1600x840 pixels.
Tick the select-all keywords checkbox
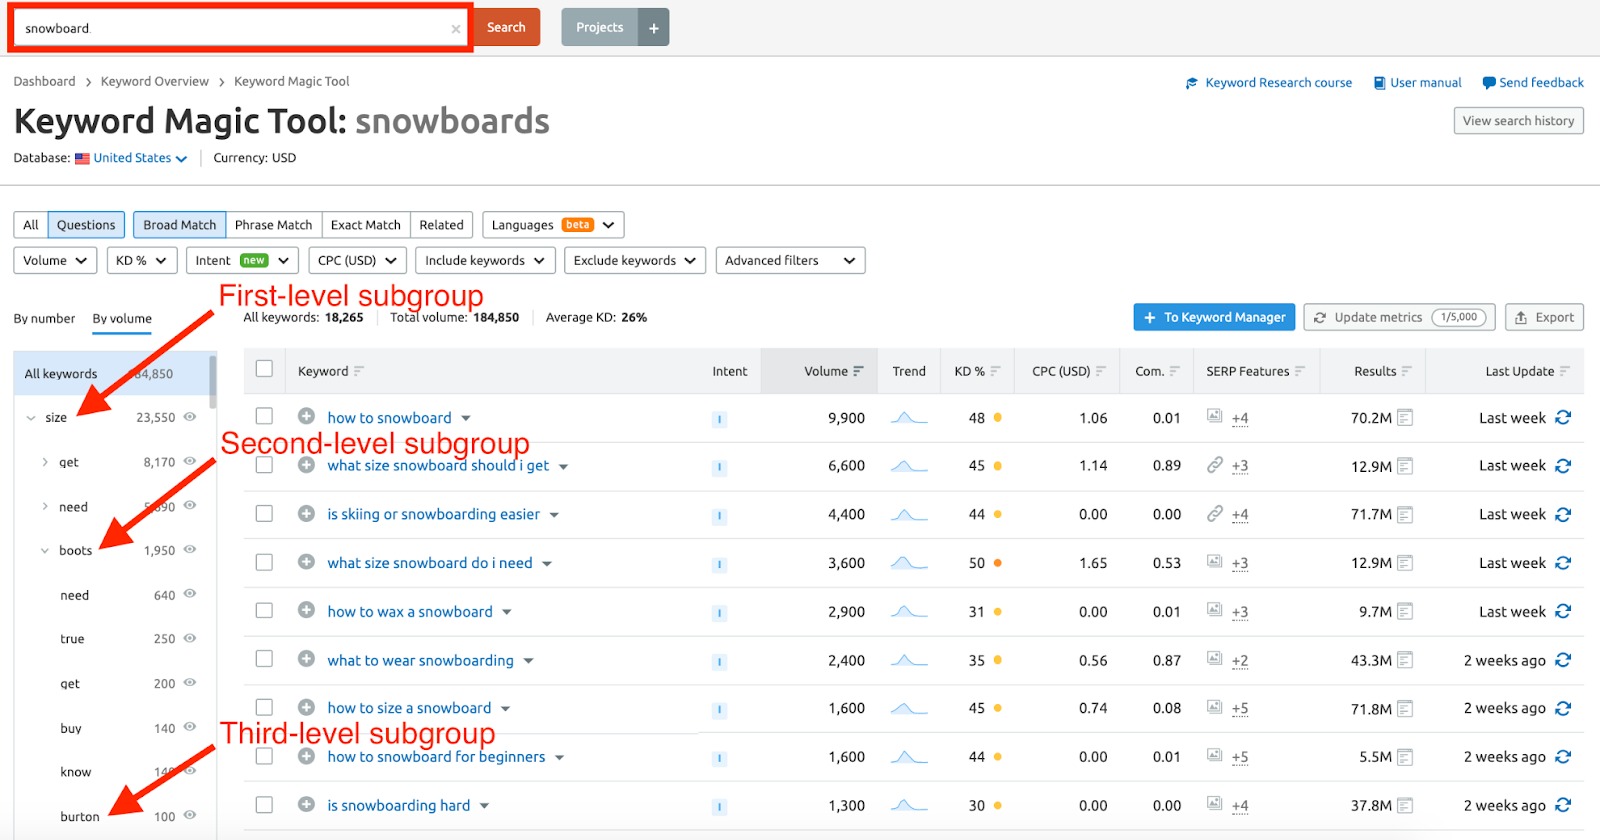(x=264, y=369)
